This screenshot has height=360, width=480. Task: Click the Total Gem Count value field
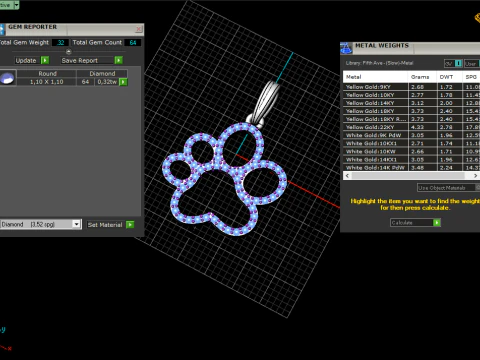click(x=133, y=43)
